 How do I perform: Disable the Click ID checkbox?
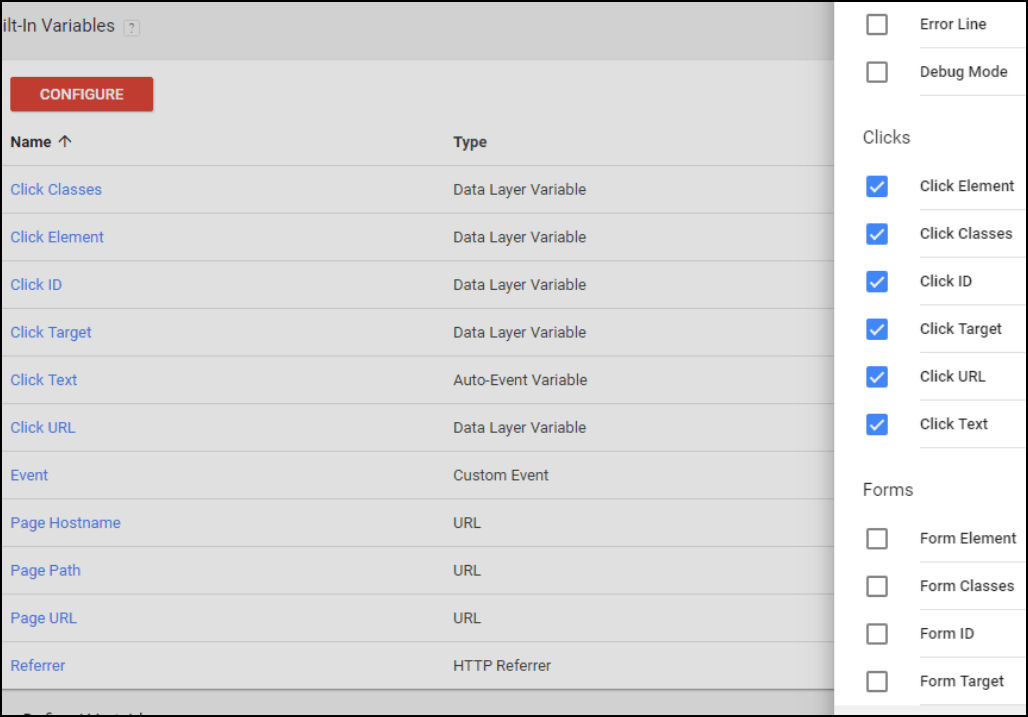(x=877, y=281)
